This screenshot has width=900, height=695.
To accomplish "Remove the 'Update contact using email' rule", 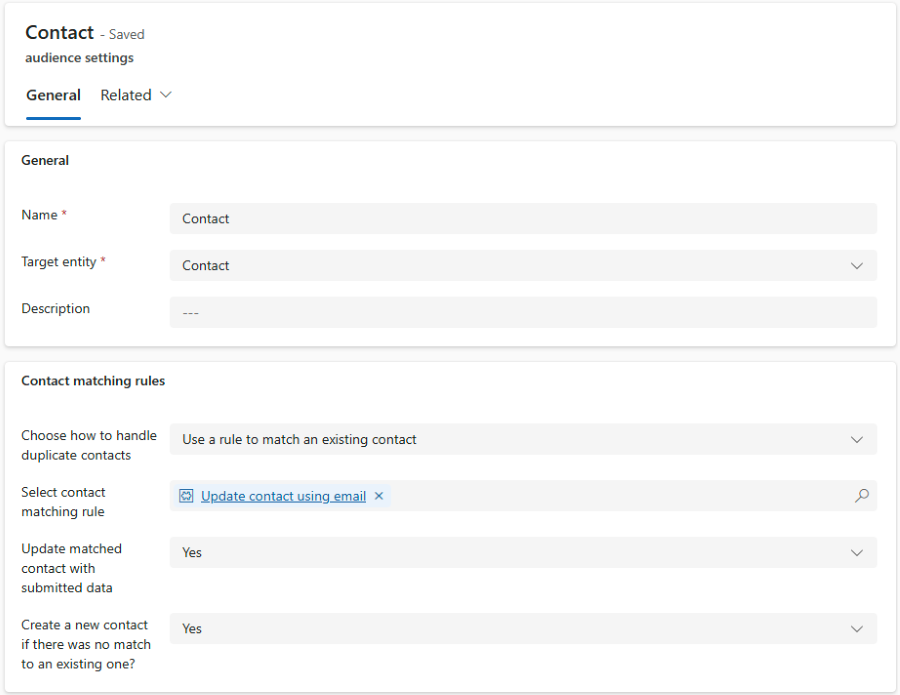I will [379, 496].
